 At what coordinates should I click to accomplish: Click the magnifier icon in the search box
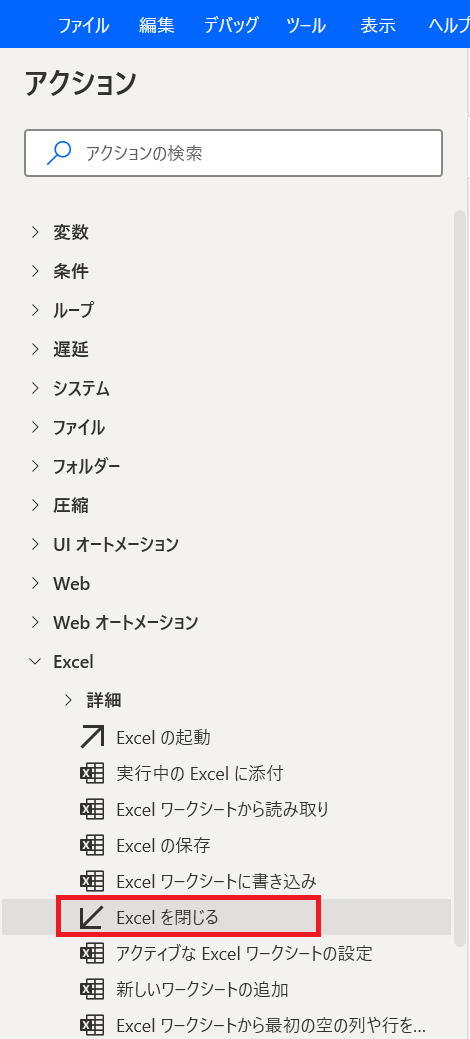(x=59, y=154)
